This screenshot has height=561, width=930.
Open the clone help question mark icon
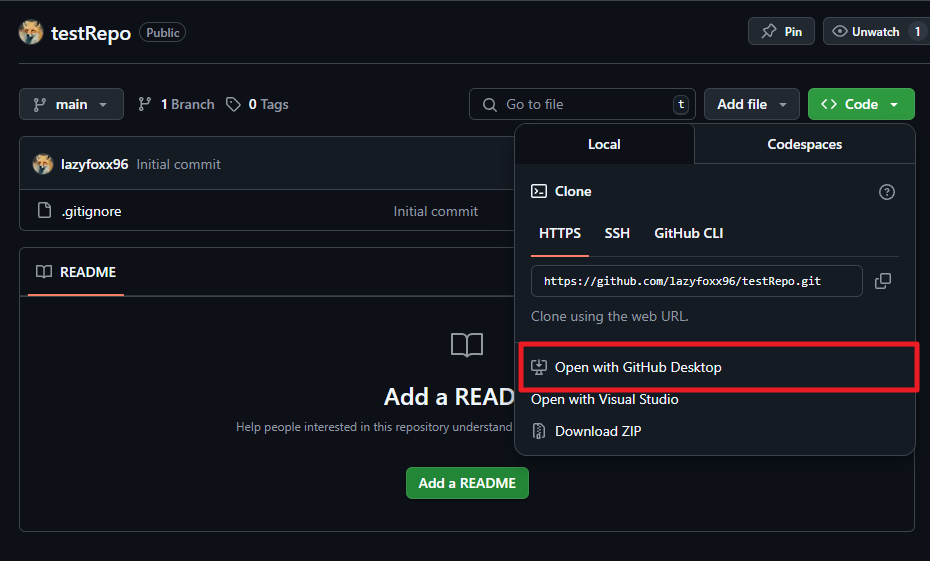tap(886, 192)
